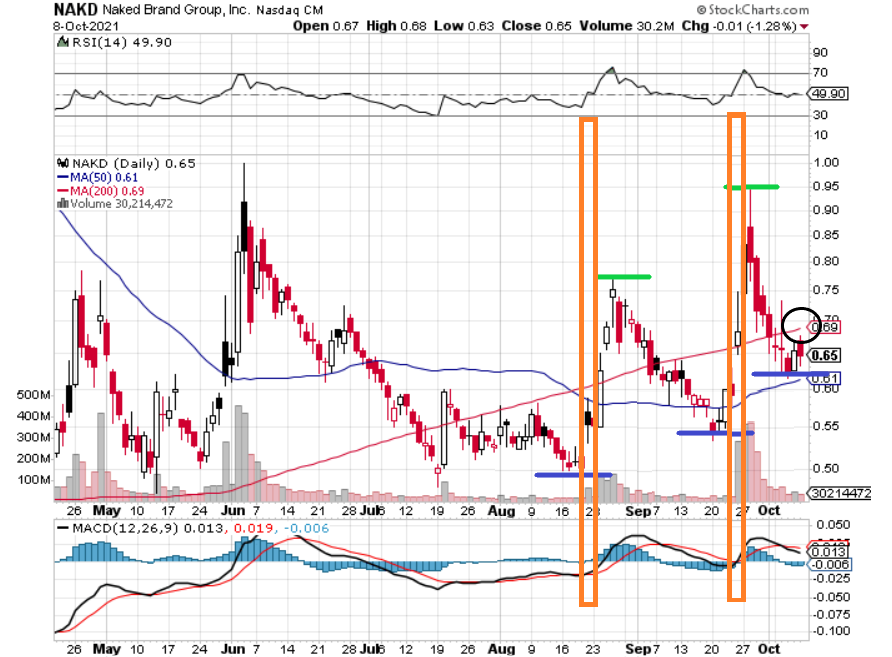Click the company name Naked Brand Group, Inc.

tap(175, 10)
